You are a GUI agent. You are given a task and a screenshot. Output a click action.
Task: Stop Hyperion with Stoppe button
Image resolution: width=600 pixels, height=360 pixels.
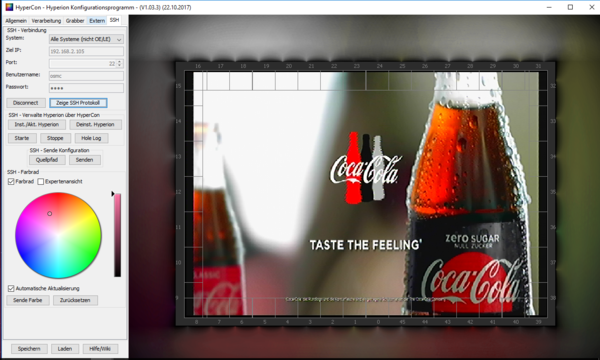pos(55,138)
